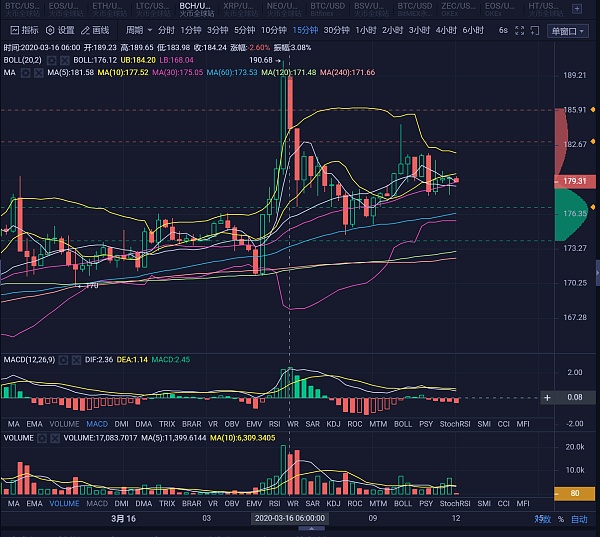Viewport: 600px width, 537px height.
Task: Select MFI in the MACD panel's indicator row
Action: (x=523, y=424)
